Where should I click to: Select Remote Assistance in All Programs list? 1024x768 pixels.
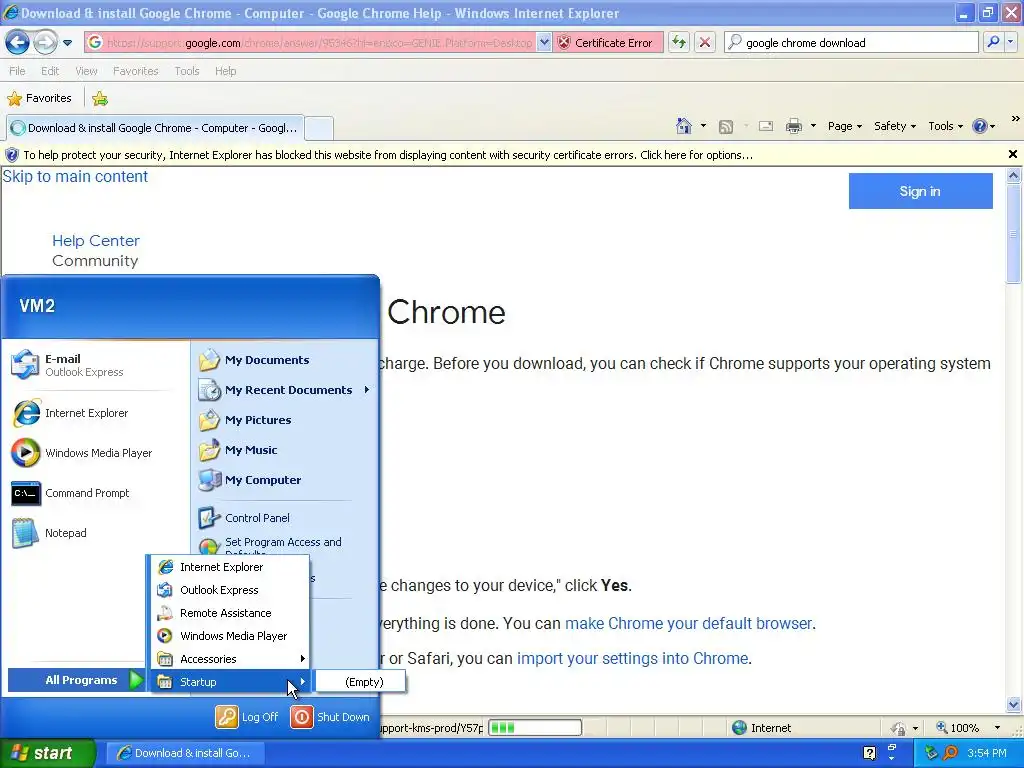point(230,613)
